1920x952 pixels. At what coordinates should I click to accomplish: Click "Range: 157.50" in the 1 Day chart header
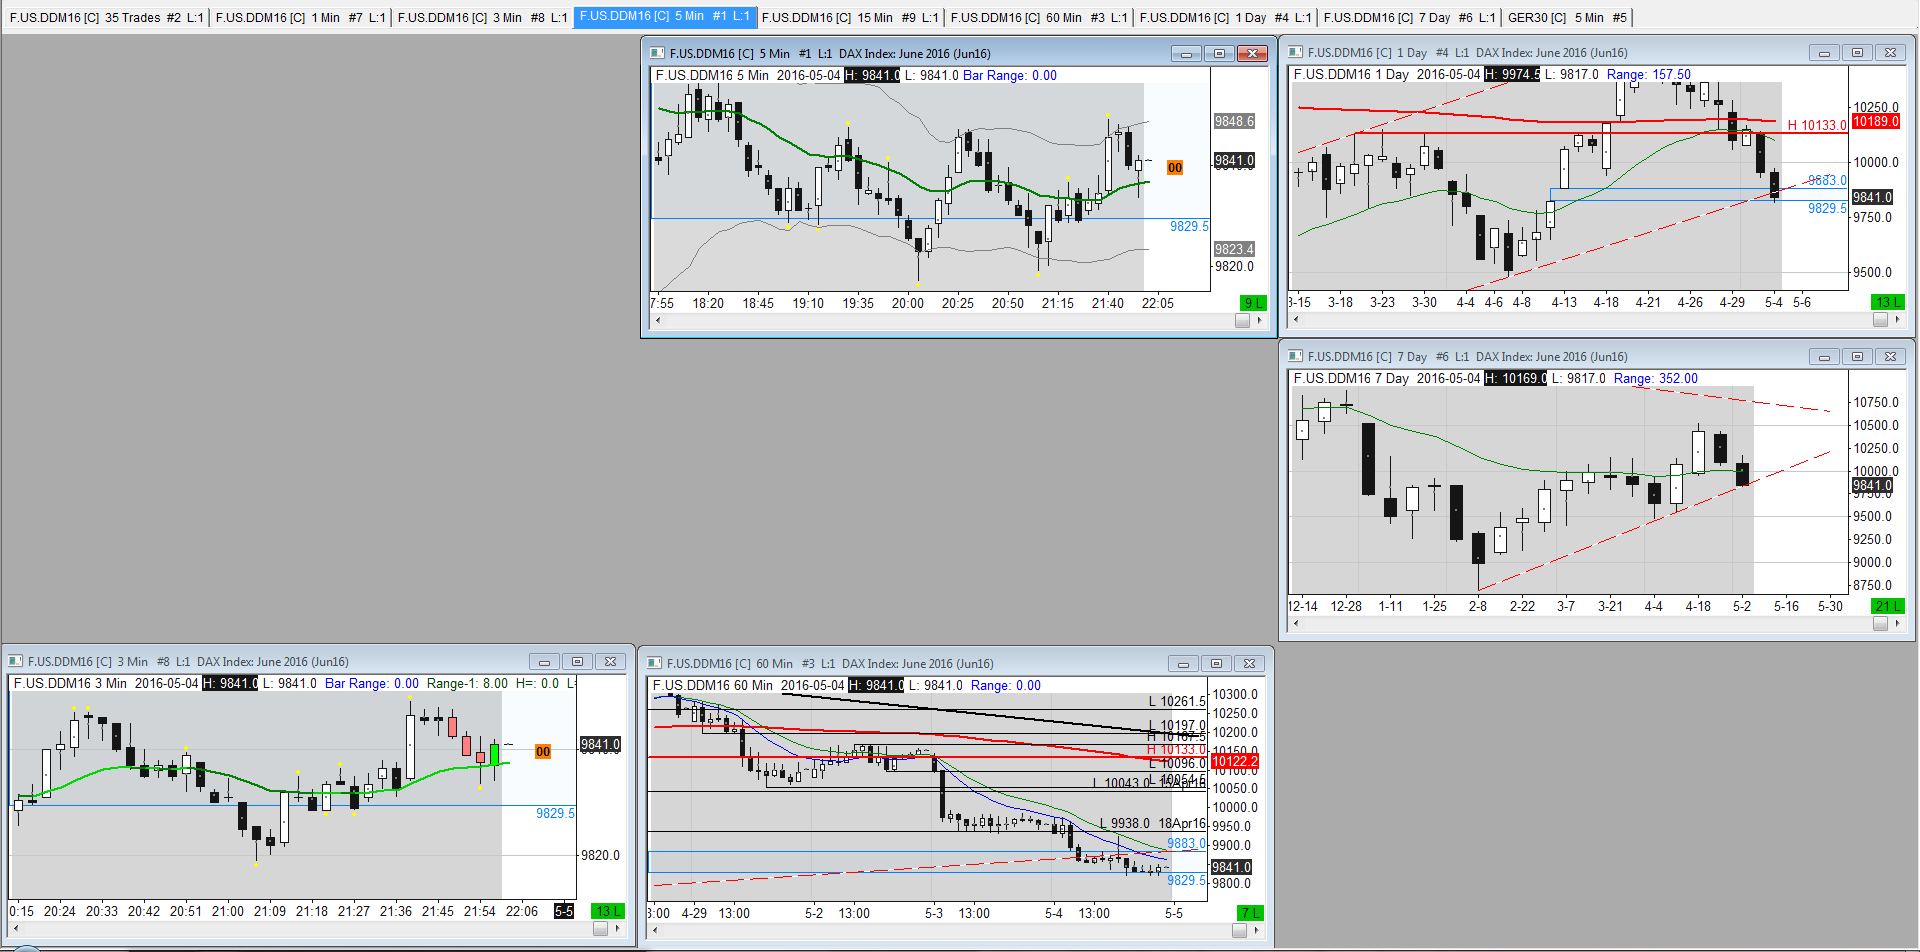1649,74
